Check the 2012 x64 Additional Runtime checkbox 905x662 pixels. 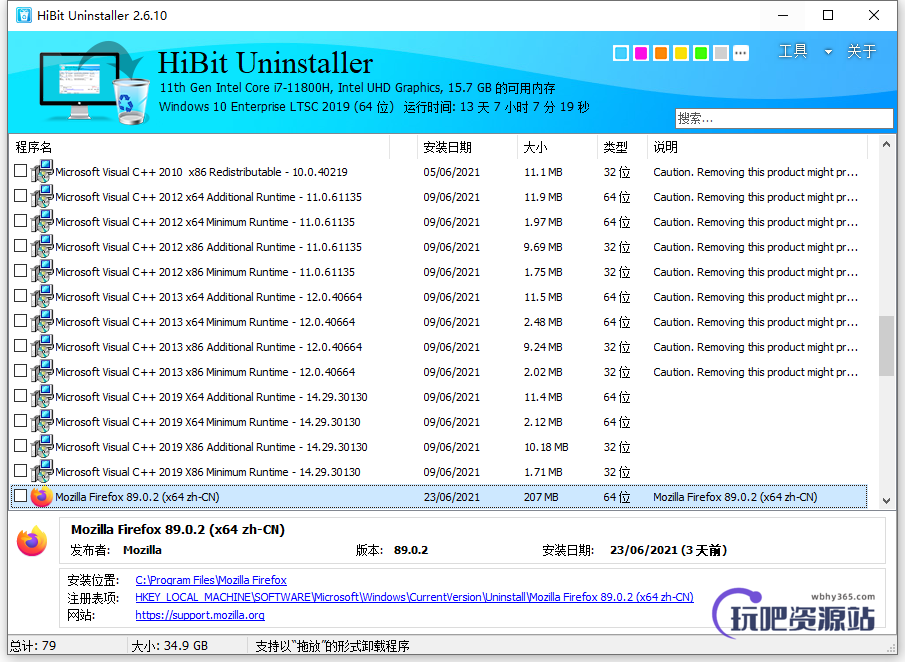[x=20, y=196]
